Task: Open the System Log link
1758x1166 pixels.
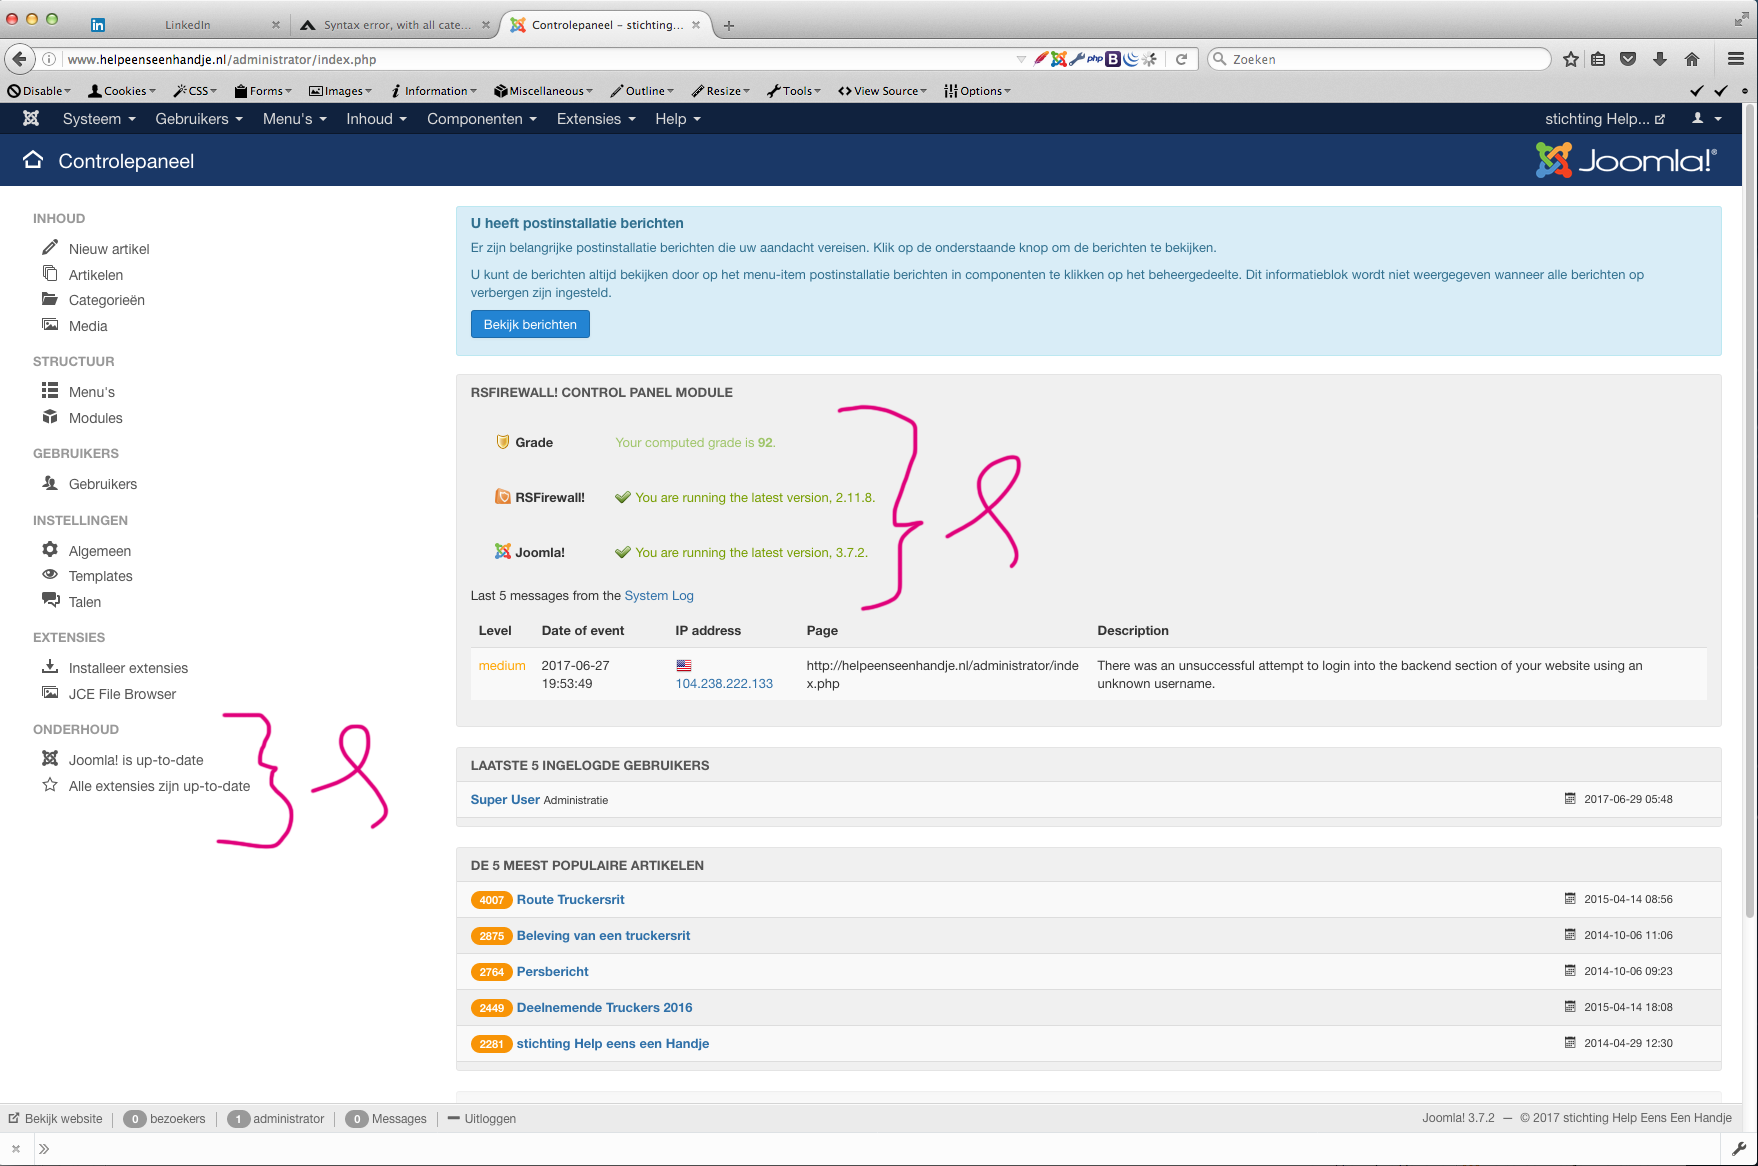Action: (x=659, y=595)
